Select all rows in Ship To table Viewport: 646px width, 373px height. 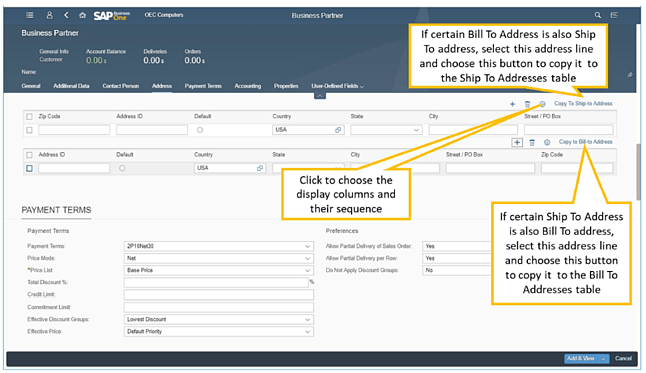tap(29, 155)
